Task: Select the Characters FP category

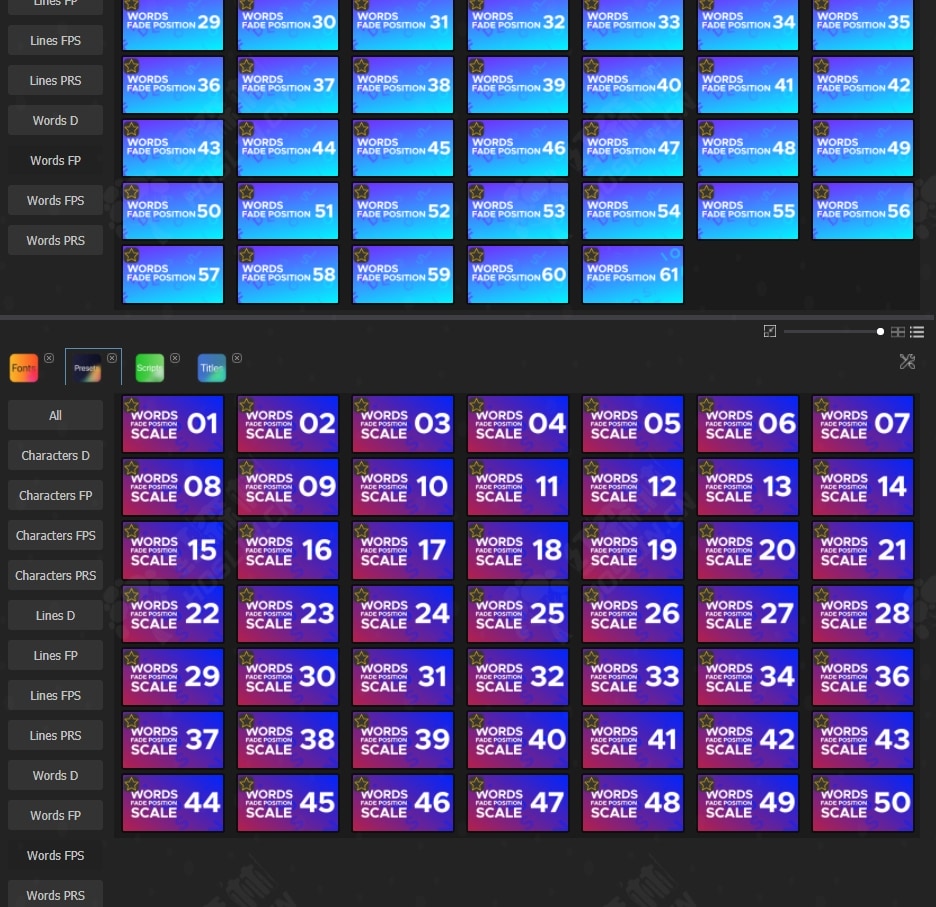Action: 56,496
